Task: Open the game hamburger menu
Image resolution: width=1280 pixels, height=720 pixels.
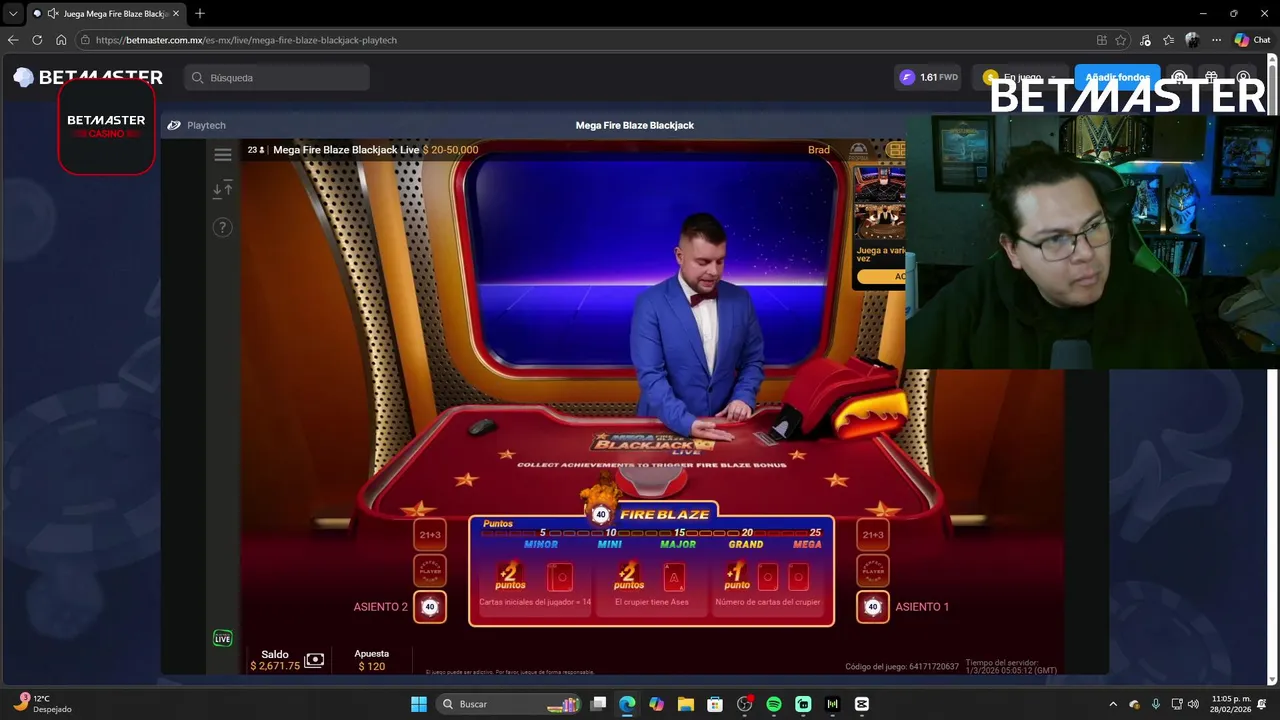Action: pos(223,154)
